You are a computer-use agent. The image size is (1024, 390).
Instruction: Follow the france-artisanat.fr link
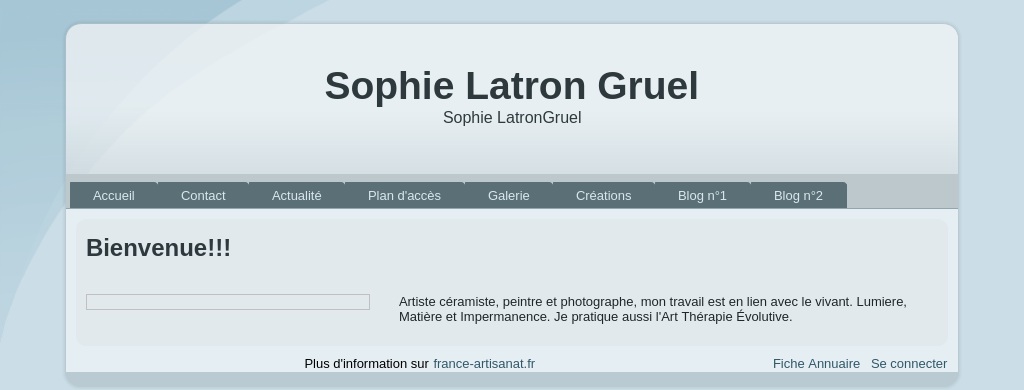pos(484,364)
